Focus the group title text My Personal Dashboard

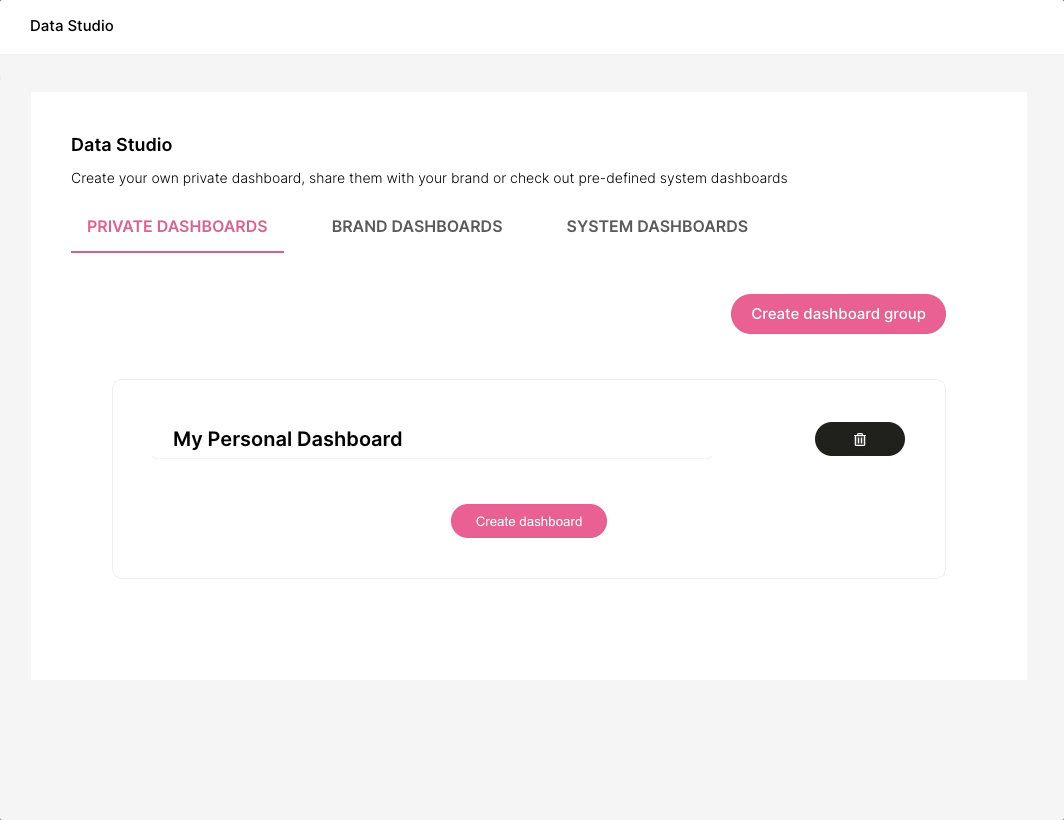(x=288, y=439)
